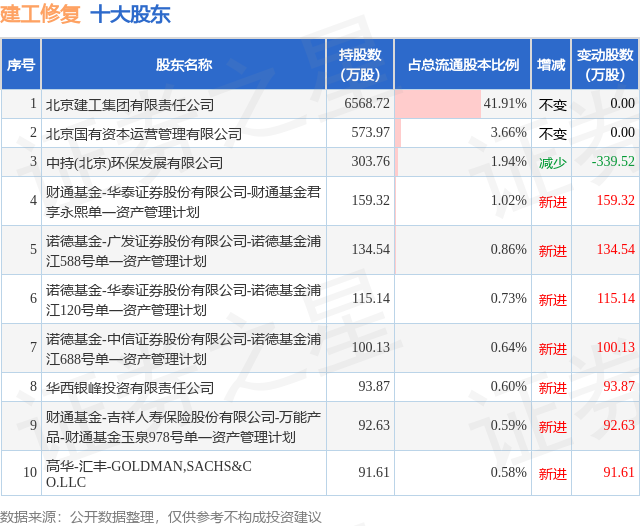Click shareholder 诺德基金 浦江120号 plan
This screenshot has width=640, height=526.
coord(183,300)
